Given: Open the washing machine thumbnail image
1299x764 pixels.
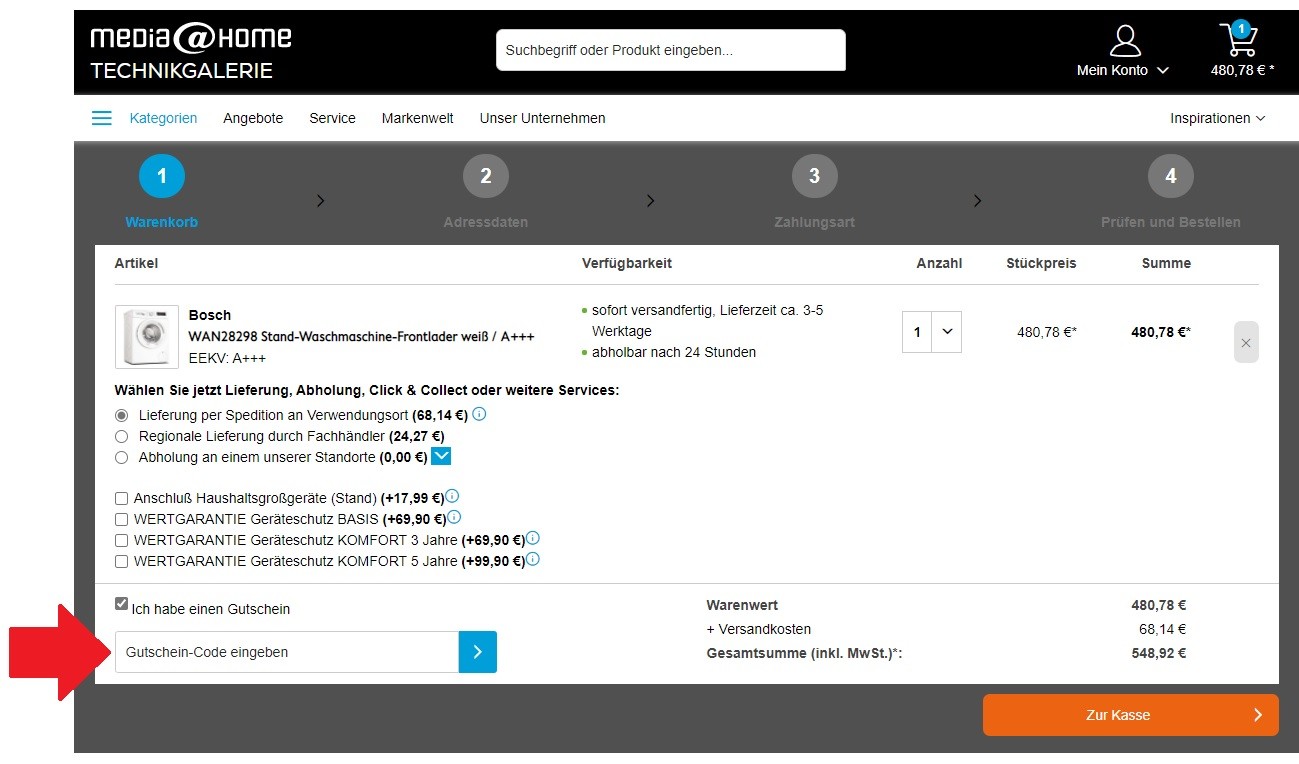Looking at the screenshot, I should pyautogui.click(x=147, y=337).
